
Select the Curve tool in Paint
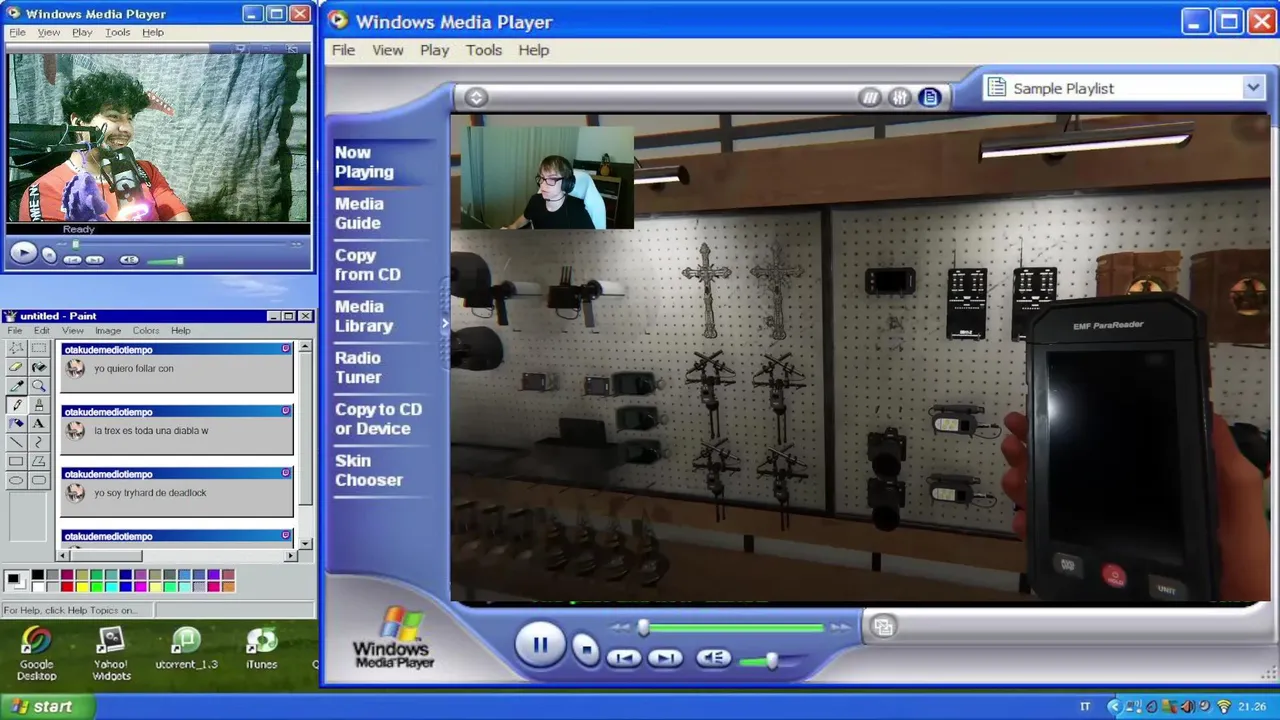click(38, 443)
